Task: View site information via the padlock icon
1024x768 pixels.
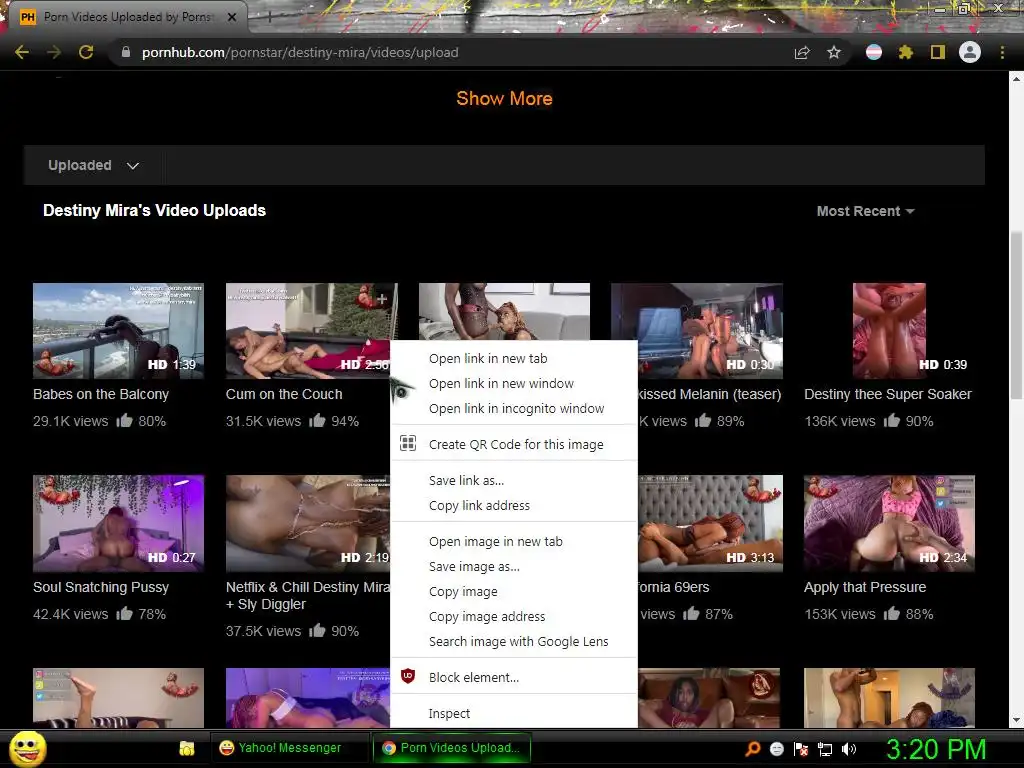Action: click(126, 52)
